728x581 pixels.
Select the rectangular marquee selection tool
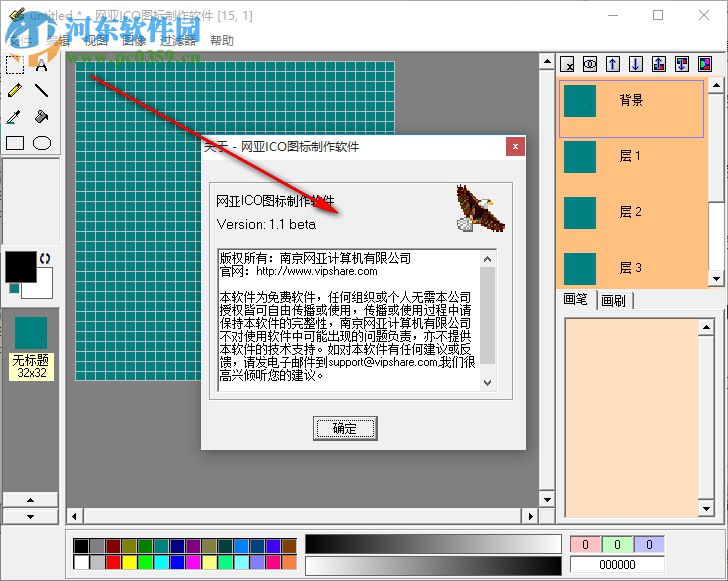(x=15, y=65)
